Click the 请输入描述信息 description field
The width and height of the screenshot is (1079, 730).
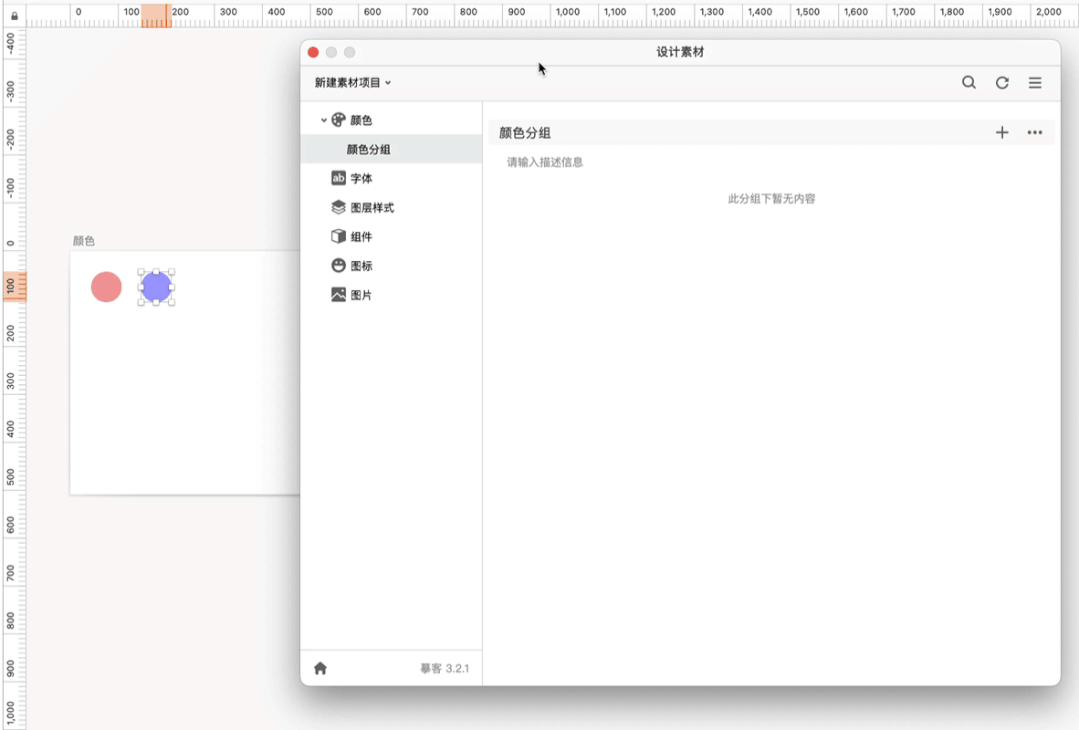tap(545, 162)
